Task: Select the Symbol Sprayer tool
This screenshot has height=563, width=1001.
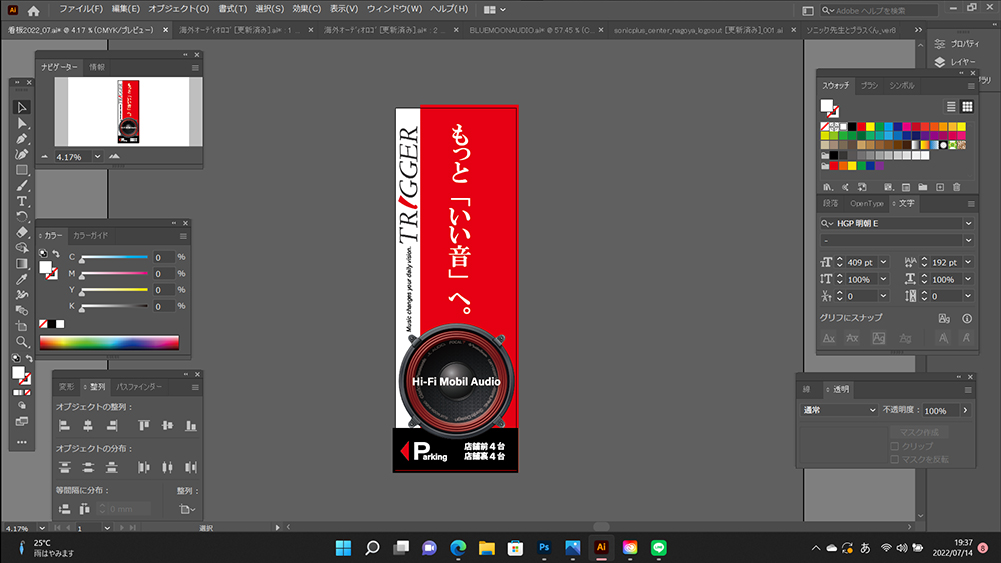Action: [x=22, y=295]
